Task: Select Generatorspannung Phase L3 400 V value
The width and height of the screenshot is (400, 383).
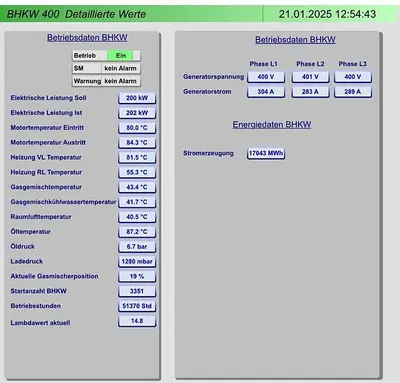Action: click(x=353, y=77)
